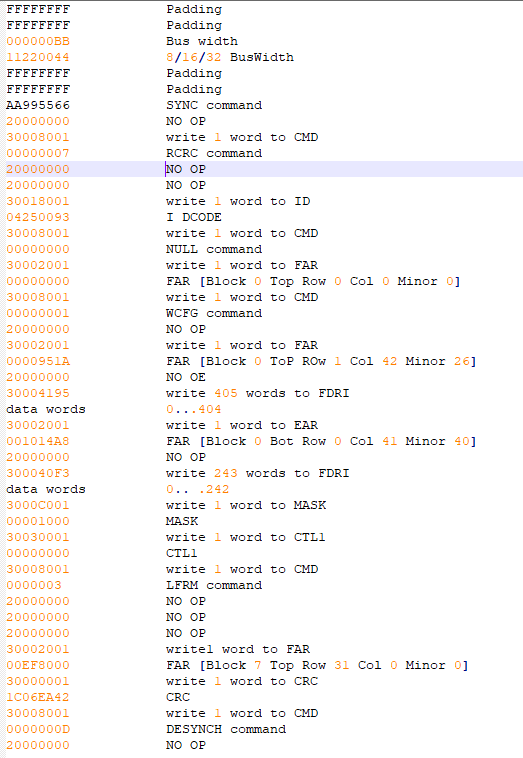523x758 pixels.
Task: Select "8/16/32 BusWidth" line
Action: click(230, 57)
